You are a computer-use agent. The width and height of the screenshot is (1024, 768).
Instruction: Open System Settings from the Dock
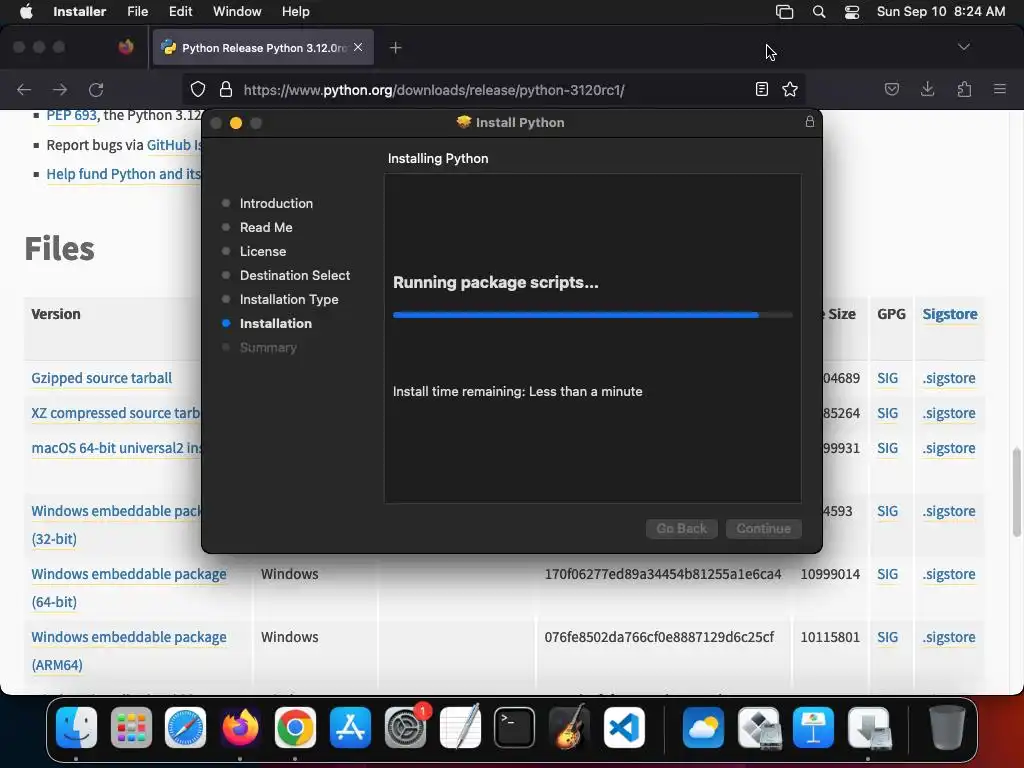pos(405,727)
